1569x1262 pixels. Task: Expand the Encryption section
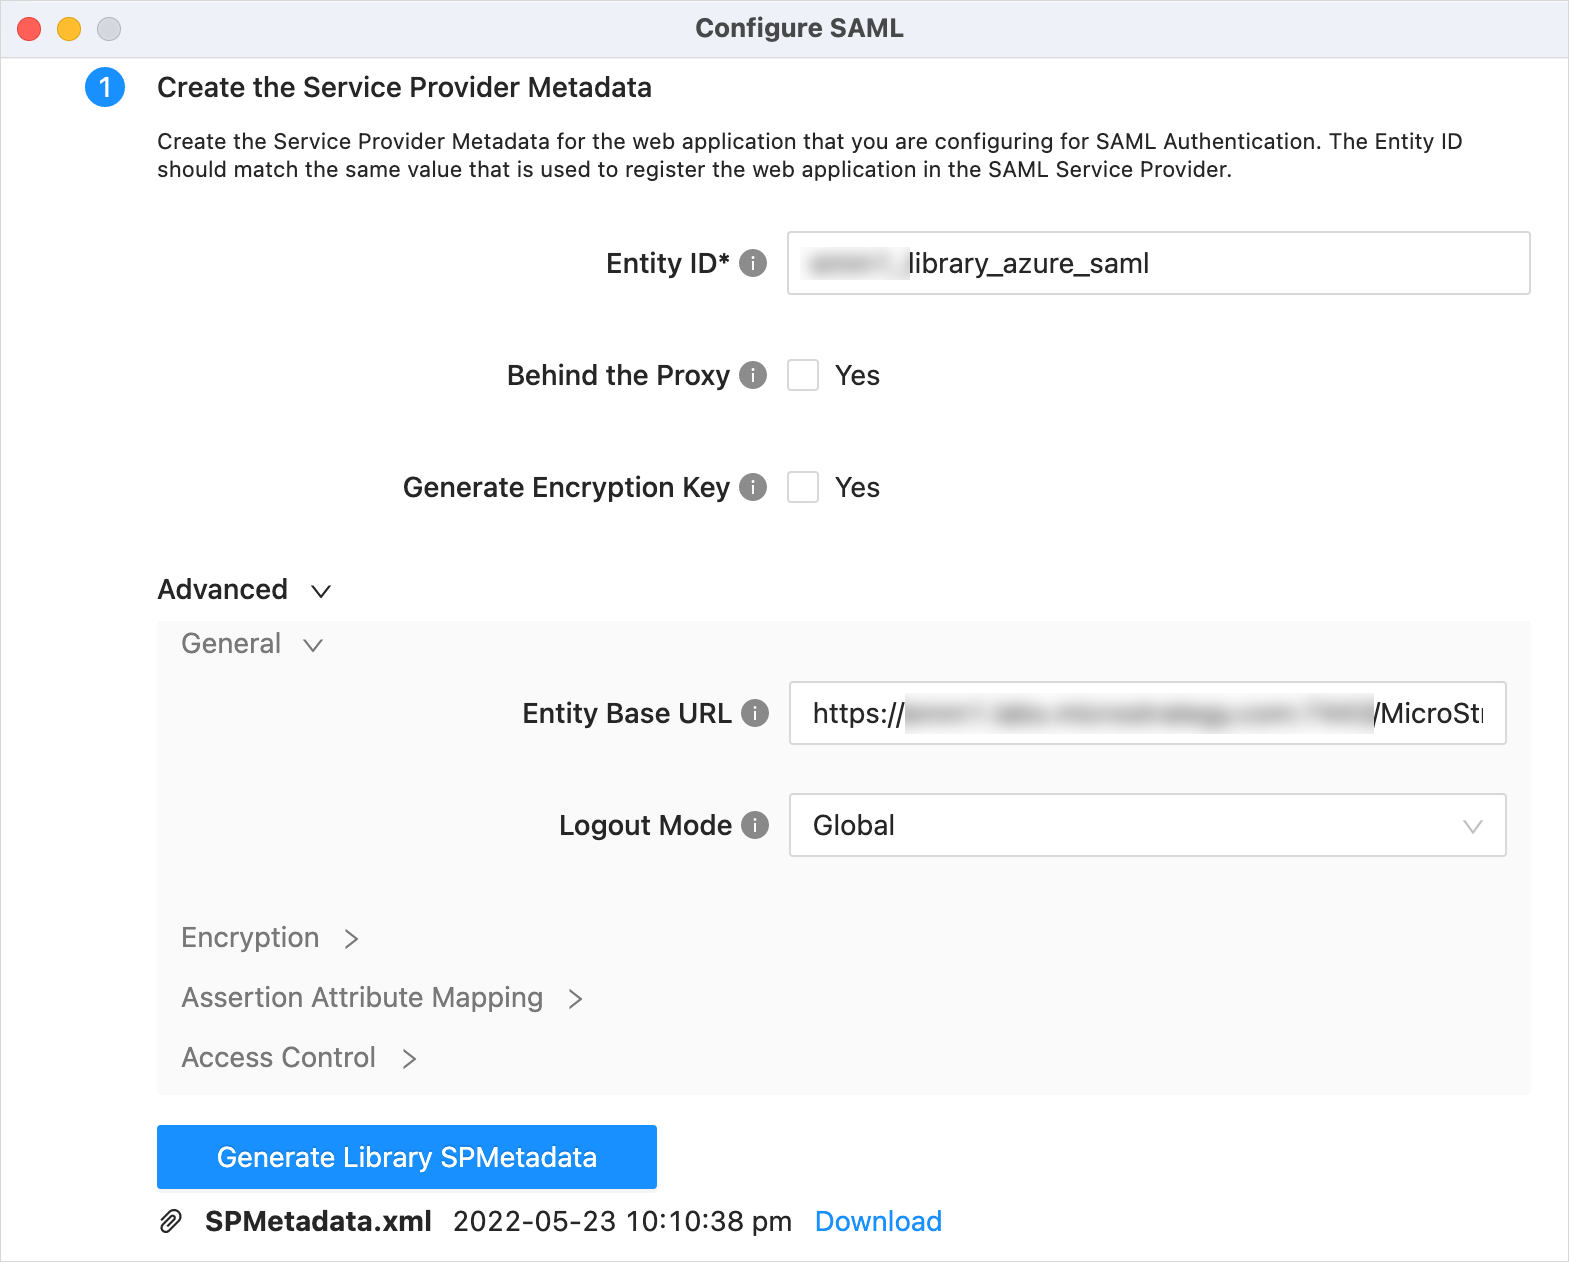coord(351,938)
